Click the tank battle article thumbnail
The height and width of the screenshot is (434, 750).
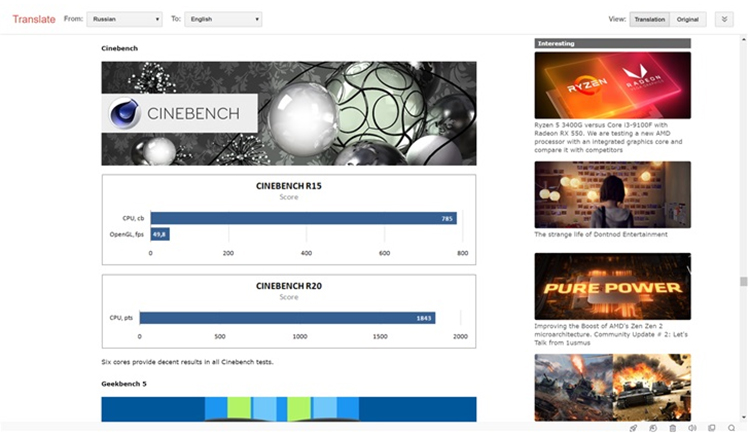click(x=613, y=388)
